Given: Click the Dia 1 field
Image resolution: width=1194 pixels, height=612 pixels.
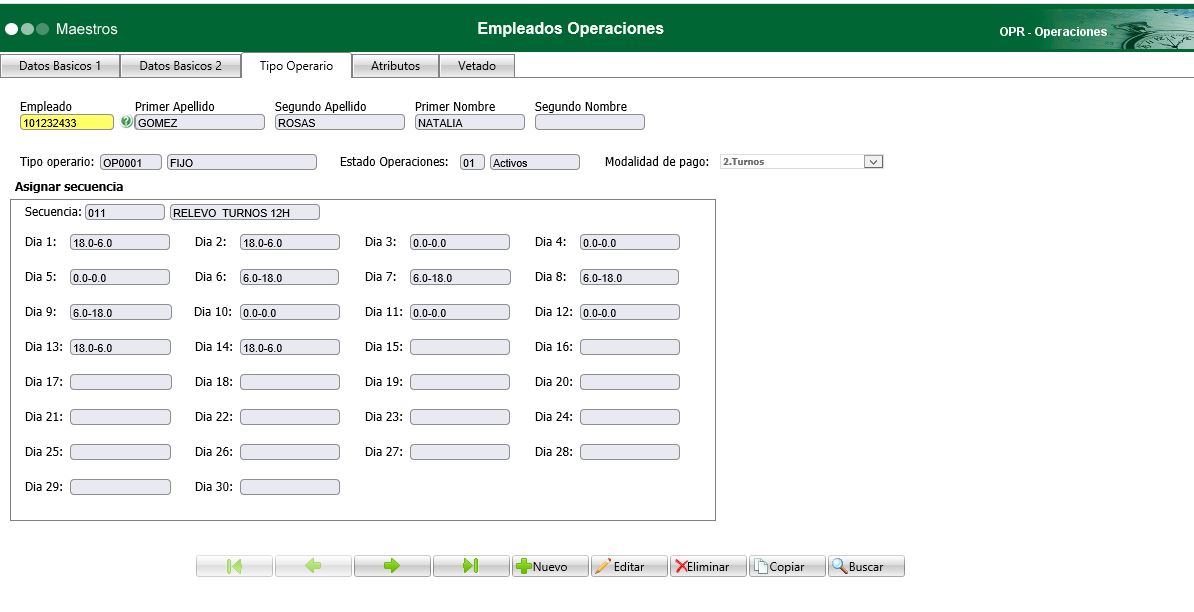Looking at the screenshot, I should [120, 242].
